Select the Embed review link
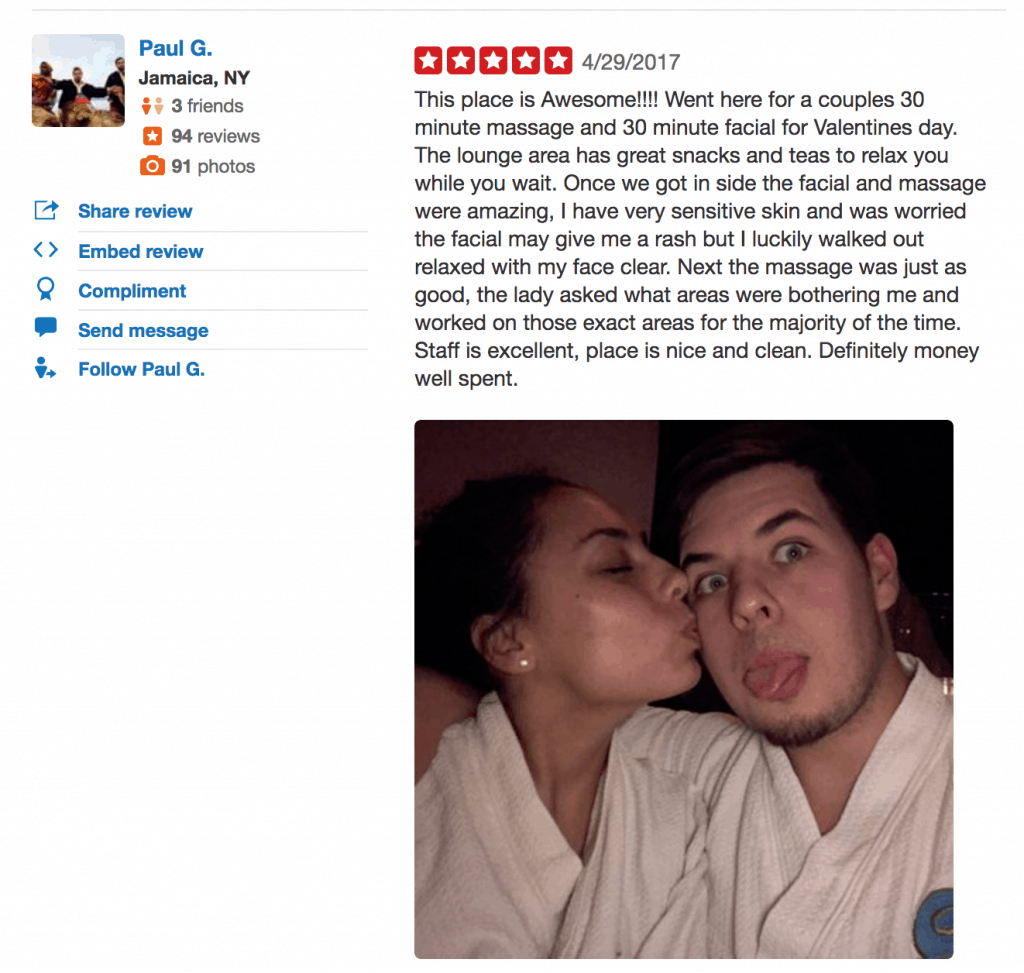 (140, 251)
